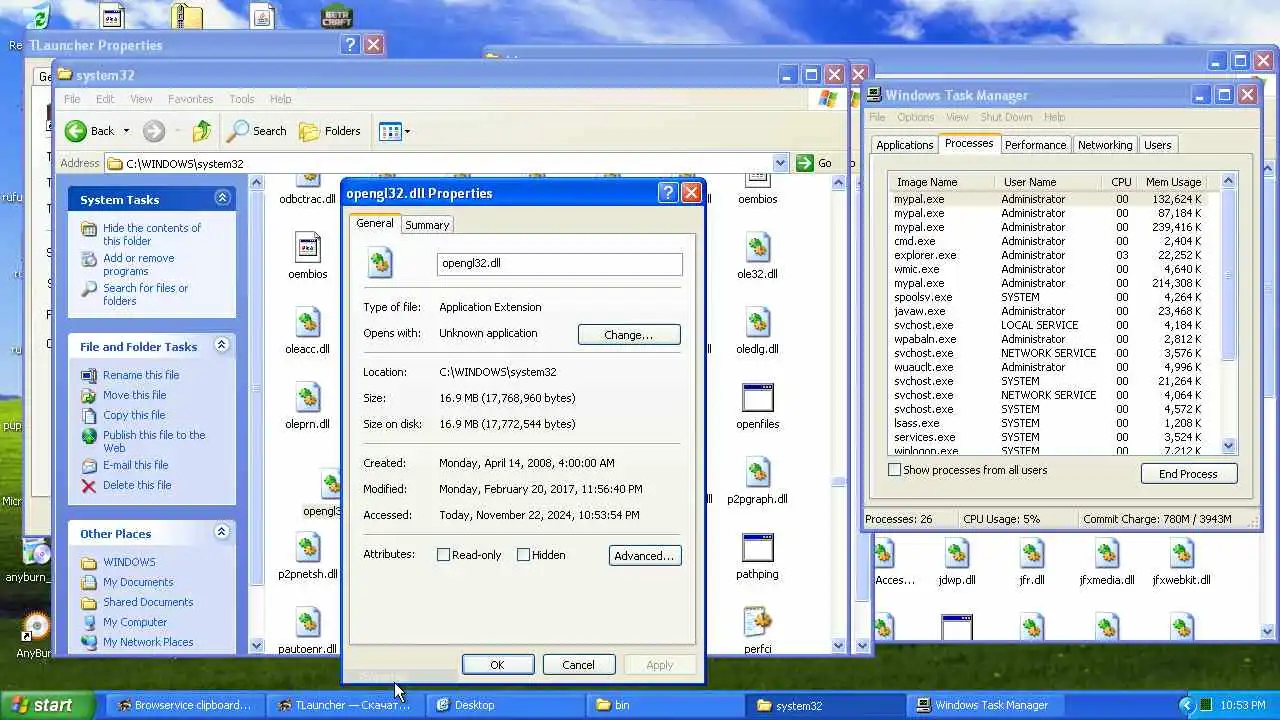Click Rename this file task link
This screenshot has height=720, width=1280.
[x=141, y=375]
